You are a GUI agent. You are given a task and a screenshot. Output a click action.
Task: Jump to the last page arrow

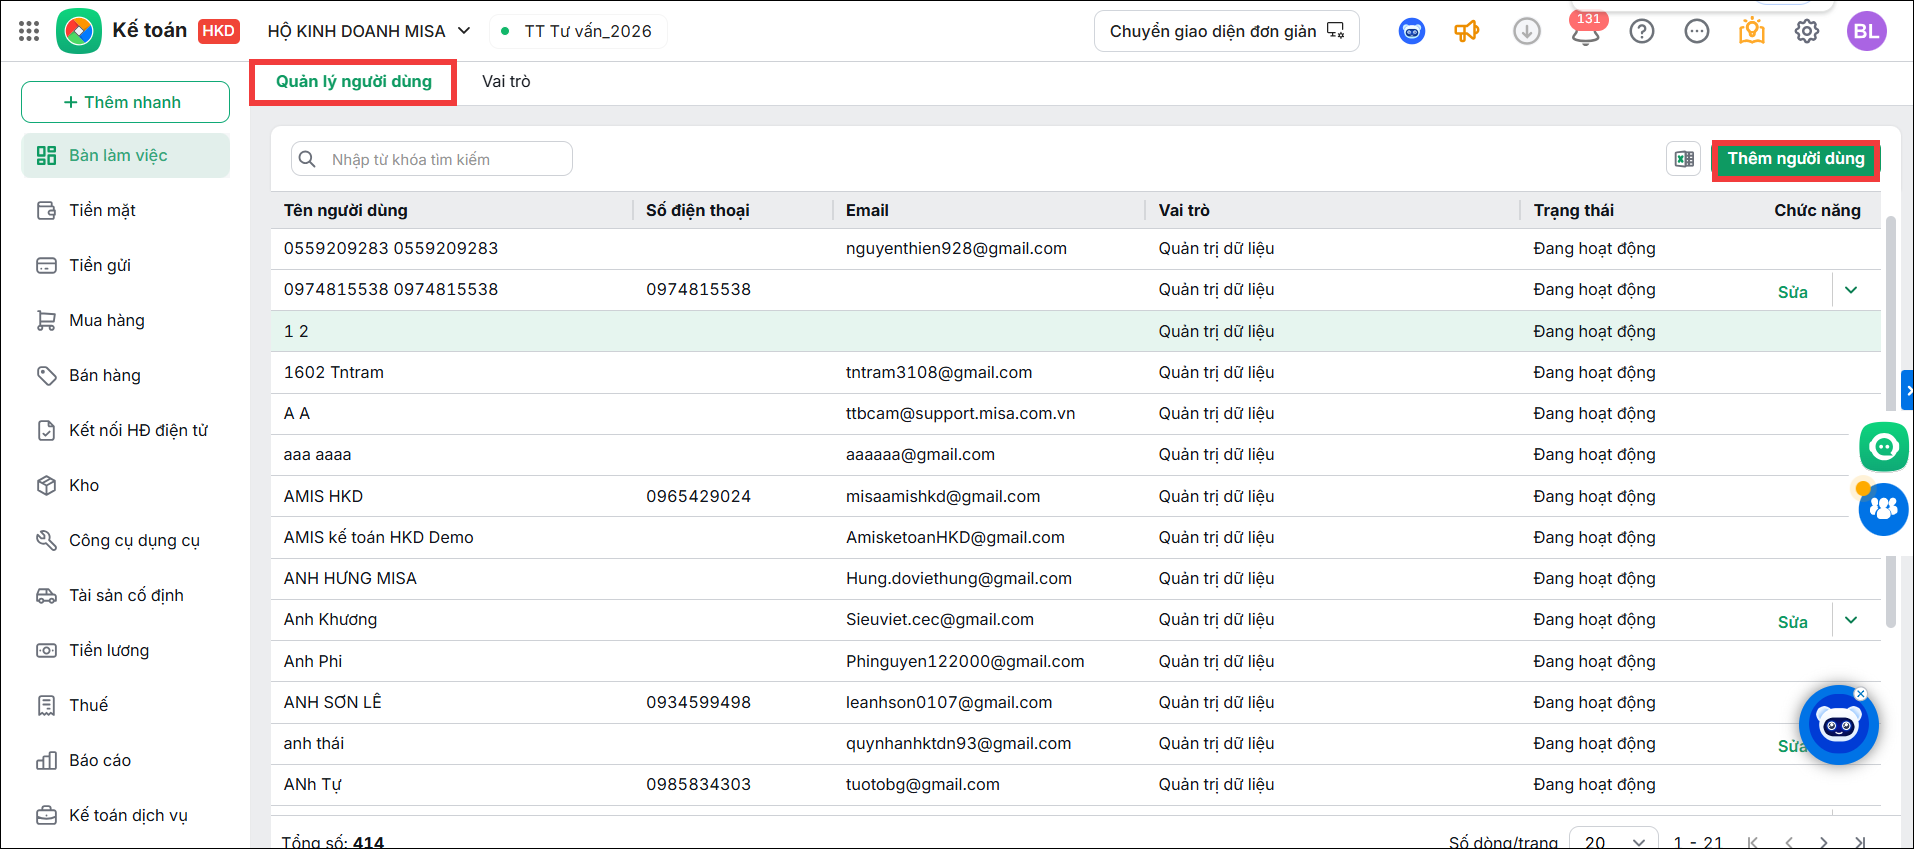[1860, 842]
